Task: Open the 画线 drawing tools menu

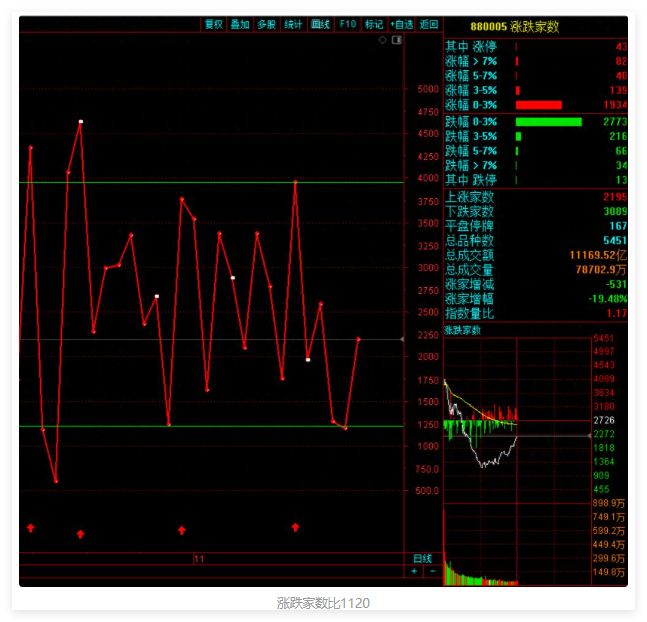Action: pos(320,24)
